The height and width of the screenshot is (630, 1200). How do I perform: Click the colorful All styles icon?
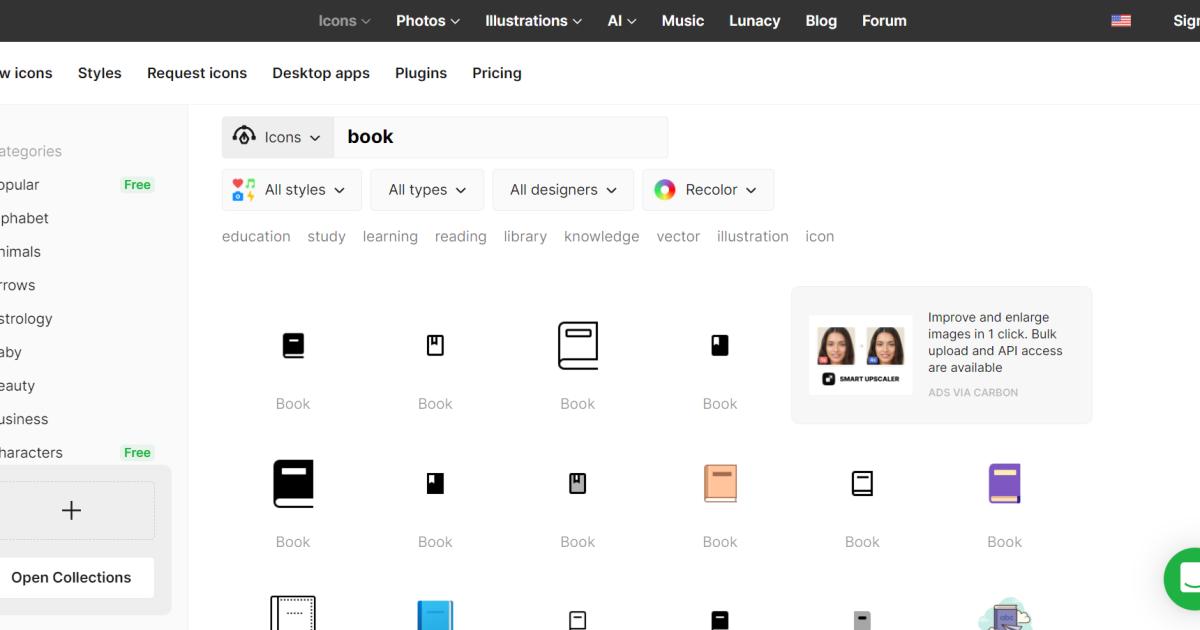(x=244, y=190)
